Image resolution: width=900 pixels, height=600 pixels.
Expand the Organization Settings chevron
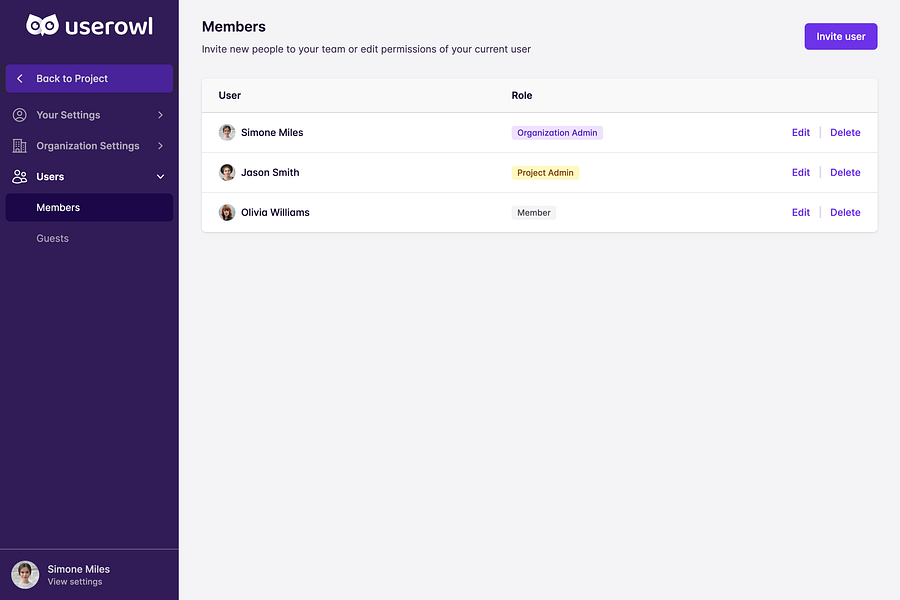[x=160, y=146]
